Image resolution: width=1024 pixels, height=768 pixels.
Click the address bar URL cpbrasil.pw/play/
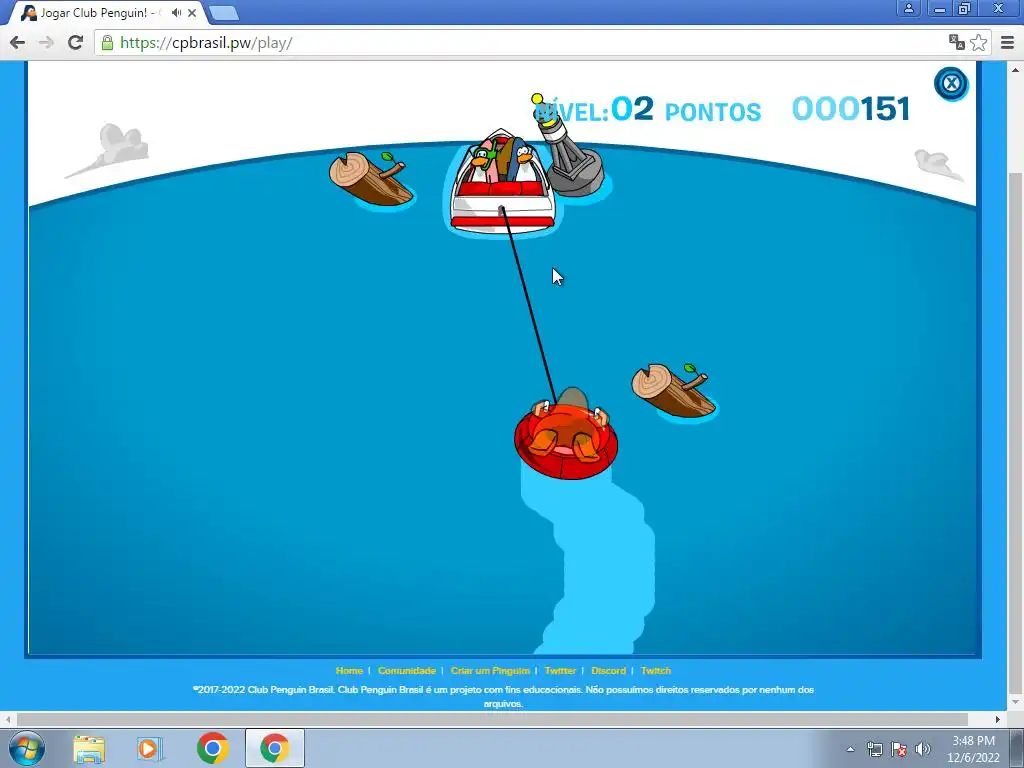[x=206, y=43]
